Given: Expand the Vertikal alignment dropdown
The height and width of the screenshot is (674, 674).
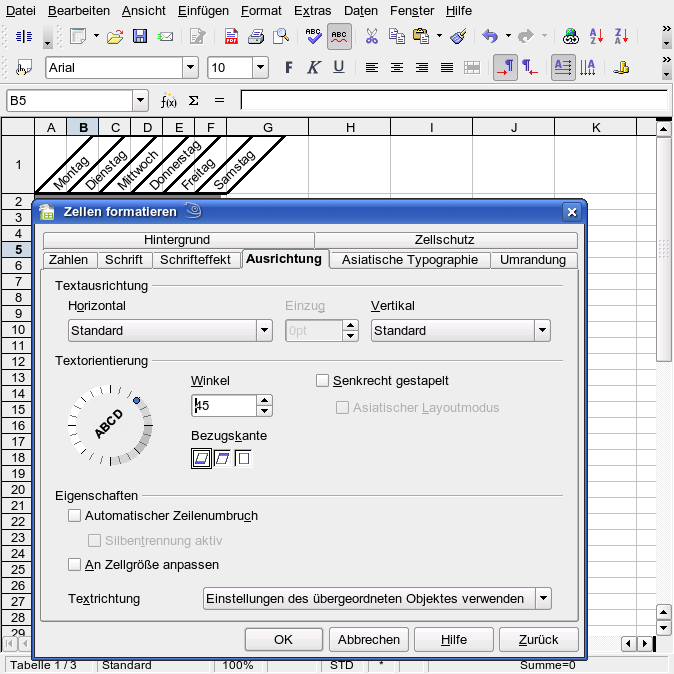Looking at the screenshot, I should click(461, 330).
